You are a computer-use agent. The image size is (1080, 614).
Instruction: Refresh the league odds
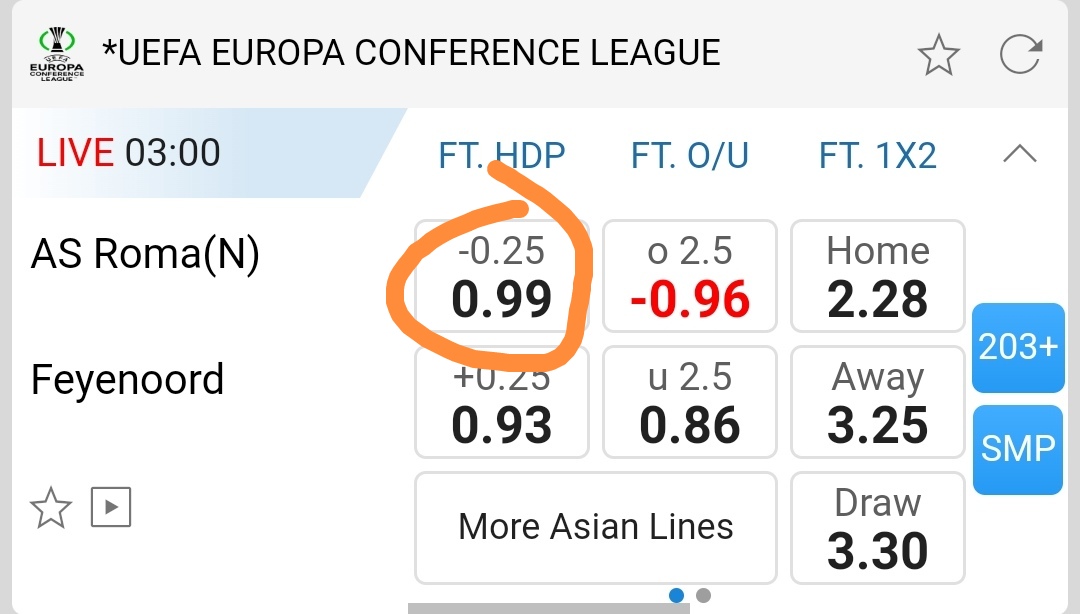1020,54
